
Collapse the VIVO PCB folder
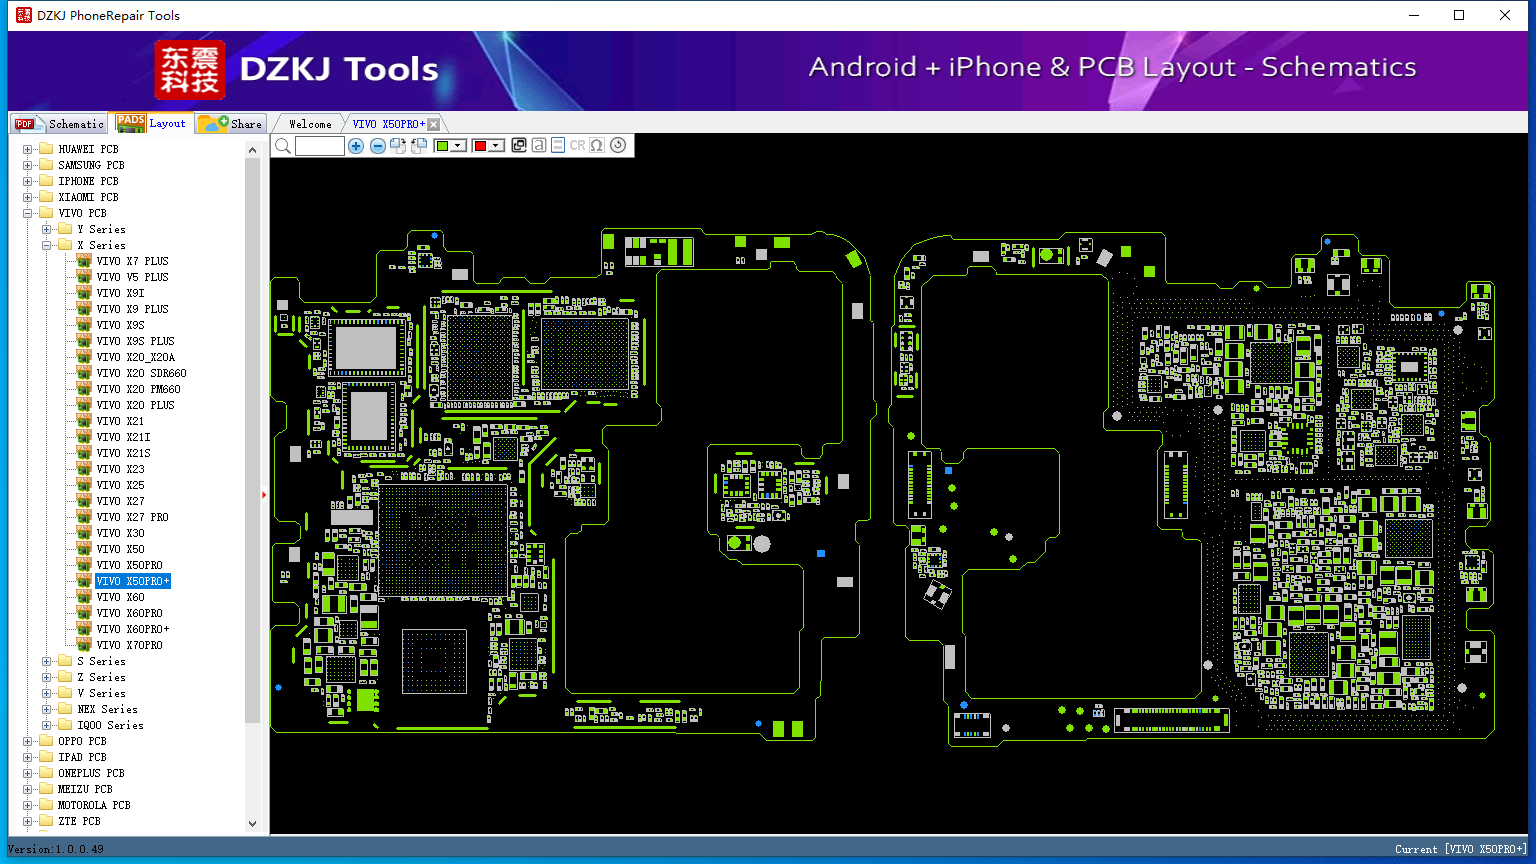28,213
